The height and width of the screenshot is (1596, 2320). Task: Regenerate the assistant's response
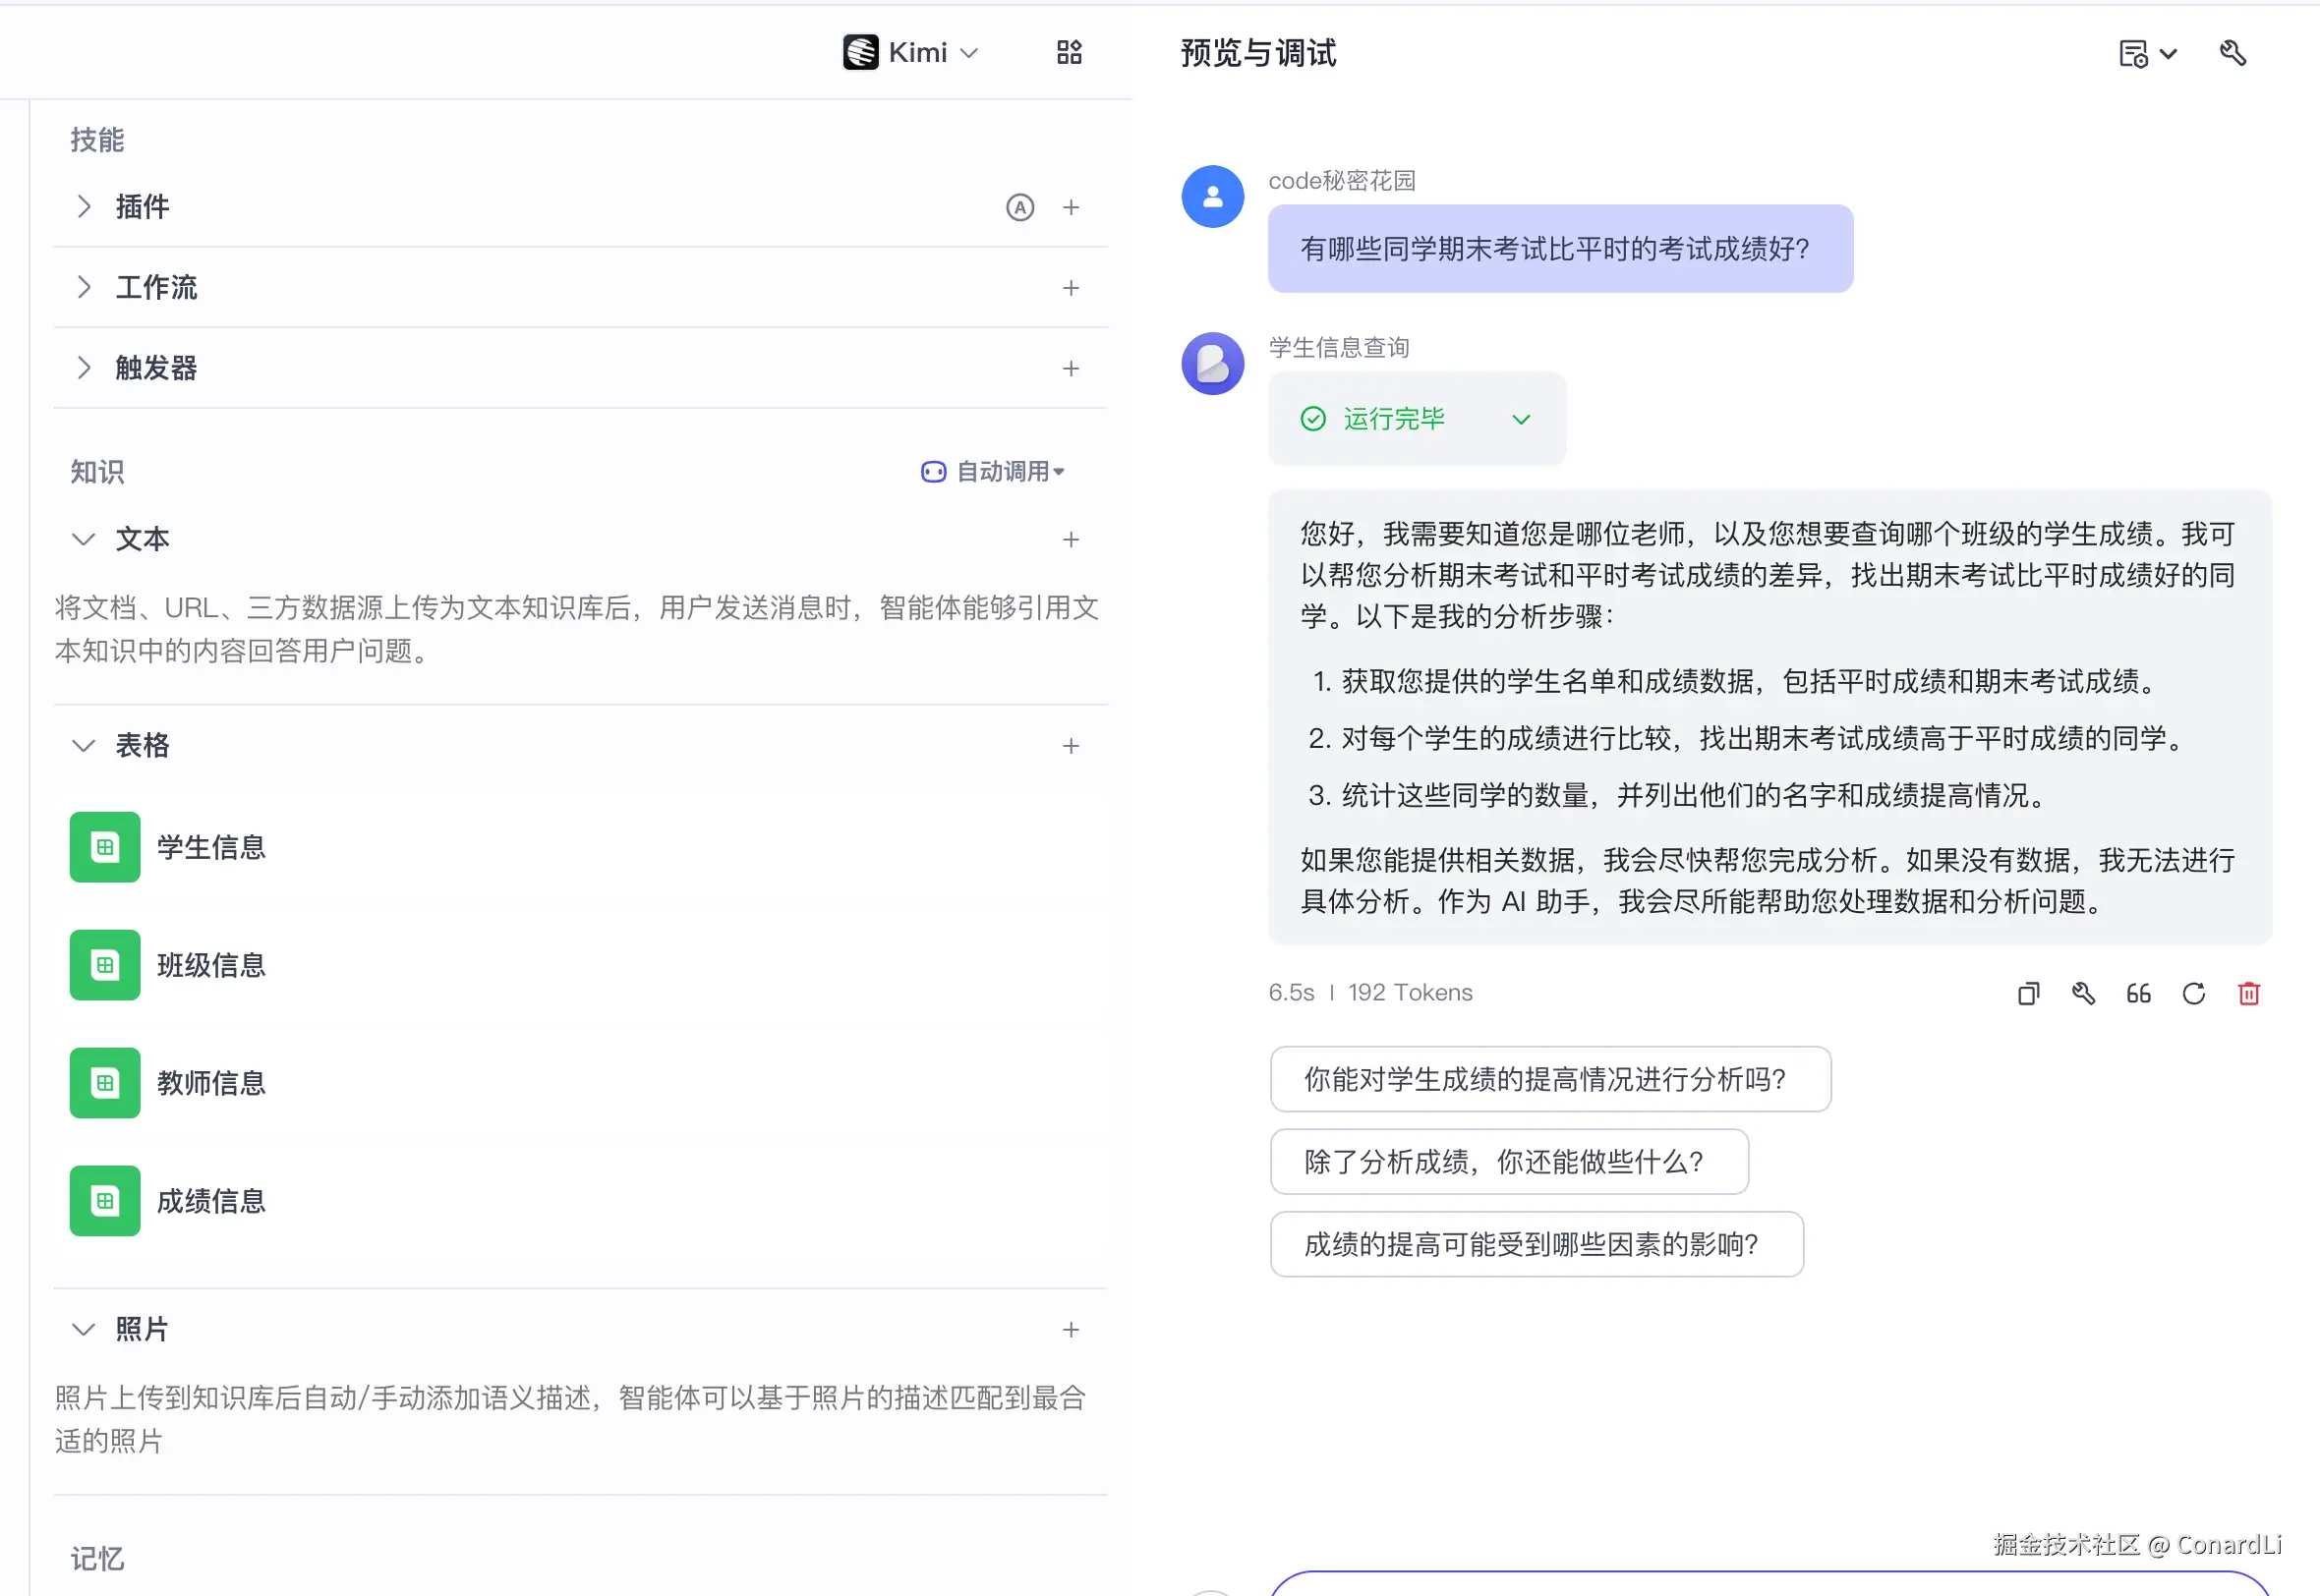(x=2193, y=993)
